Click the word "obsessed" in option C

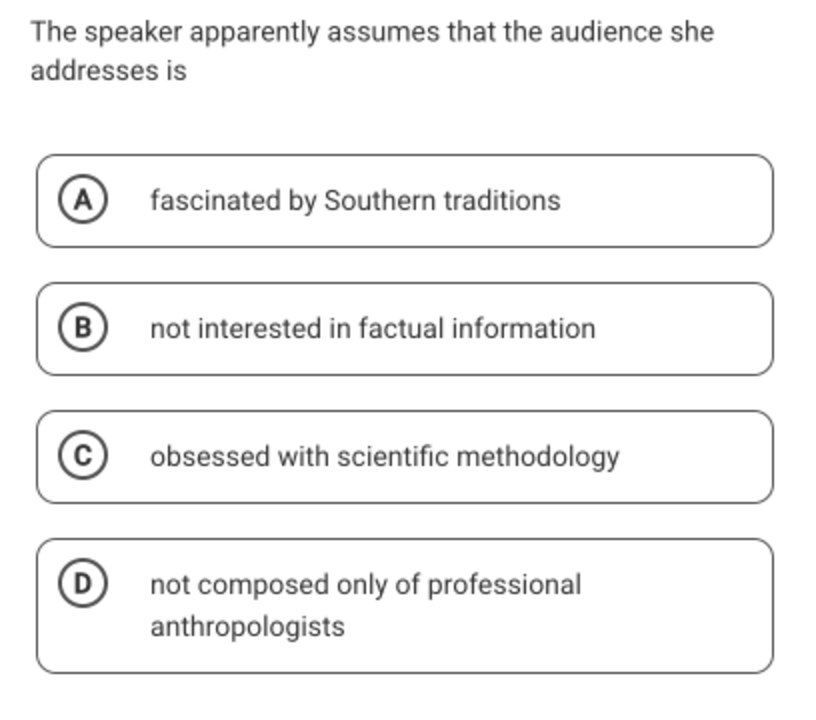click(210, 457)
